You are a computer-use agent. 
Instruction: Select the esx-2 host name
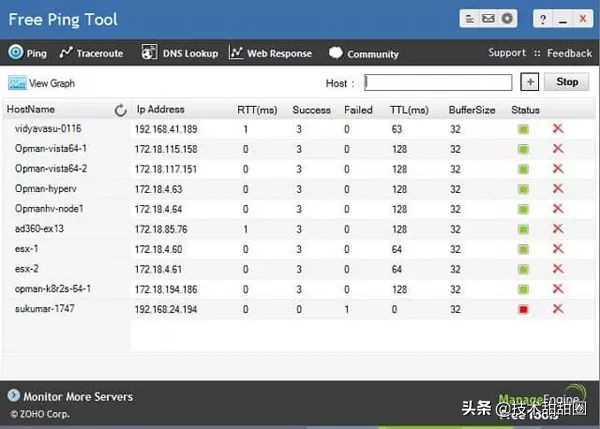tap(26, 269)
